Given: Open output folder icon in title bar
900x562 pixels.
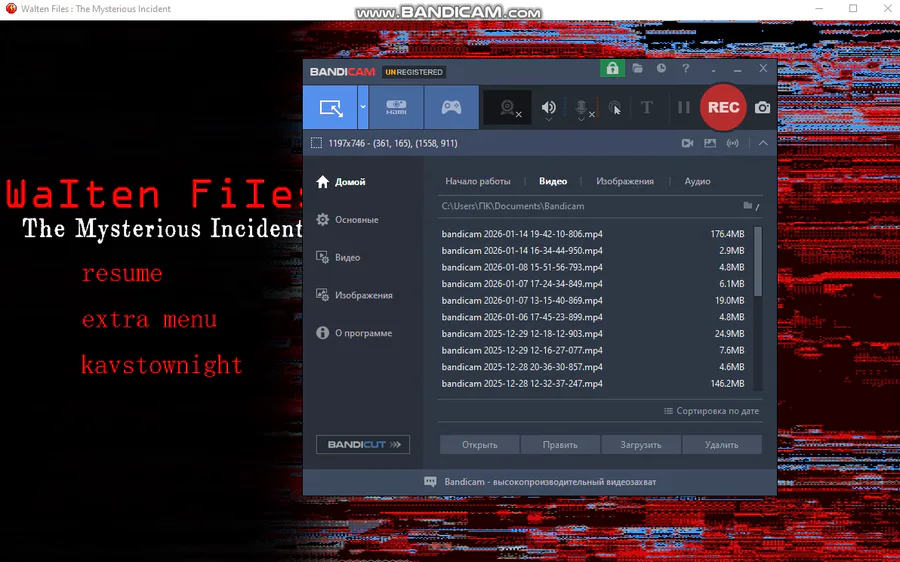Looking at the screenshot, I should coord(637,68).
